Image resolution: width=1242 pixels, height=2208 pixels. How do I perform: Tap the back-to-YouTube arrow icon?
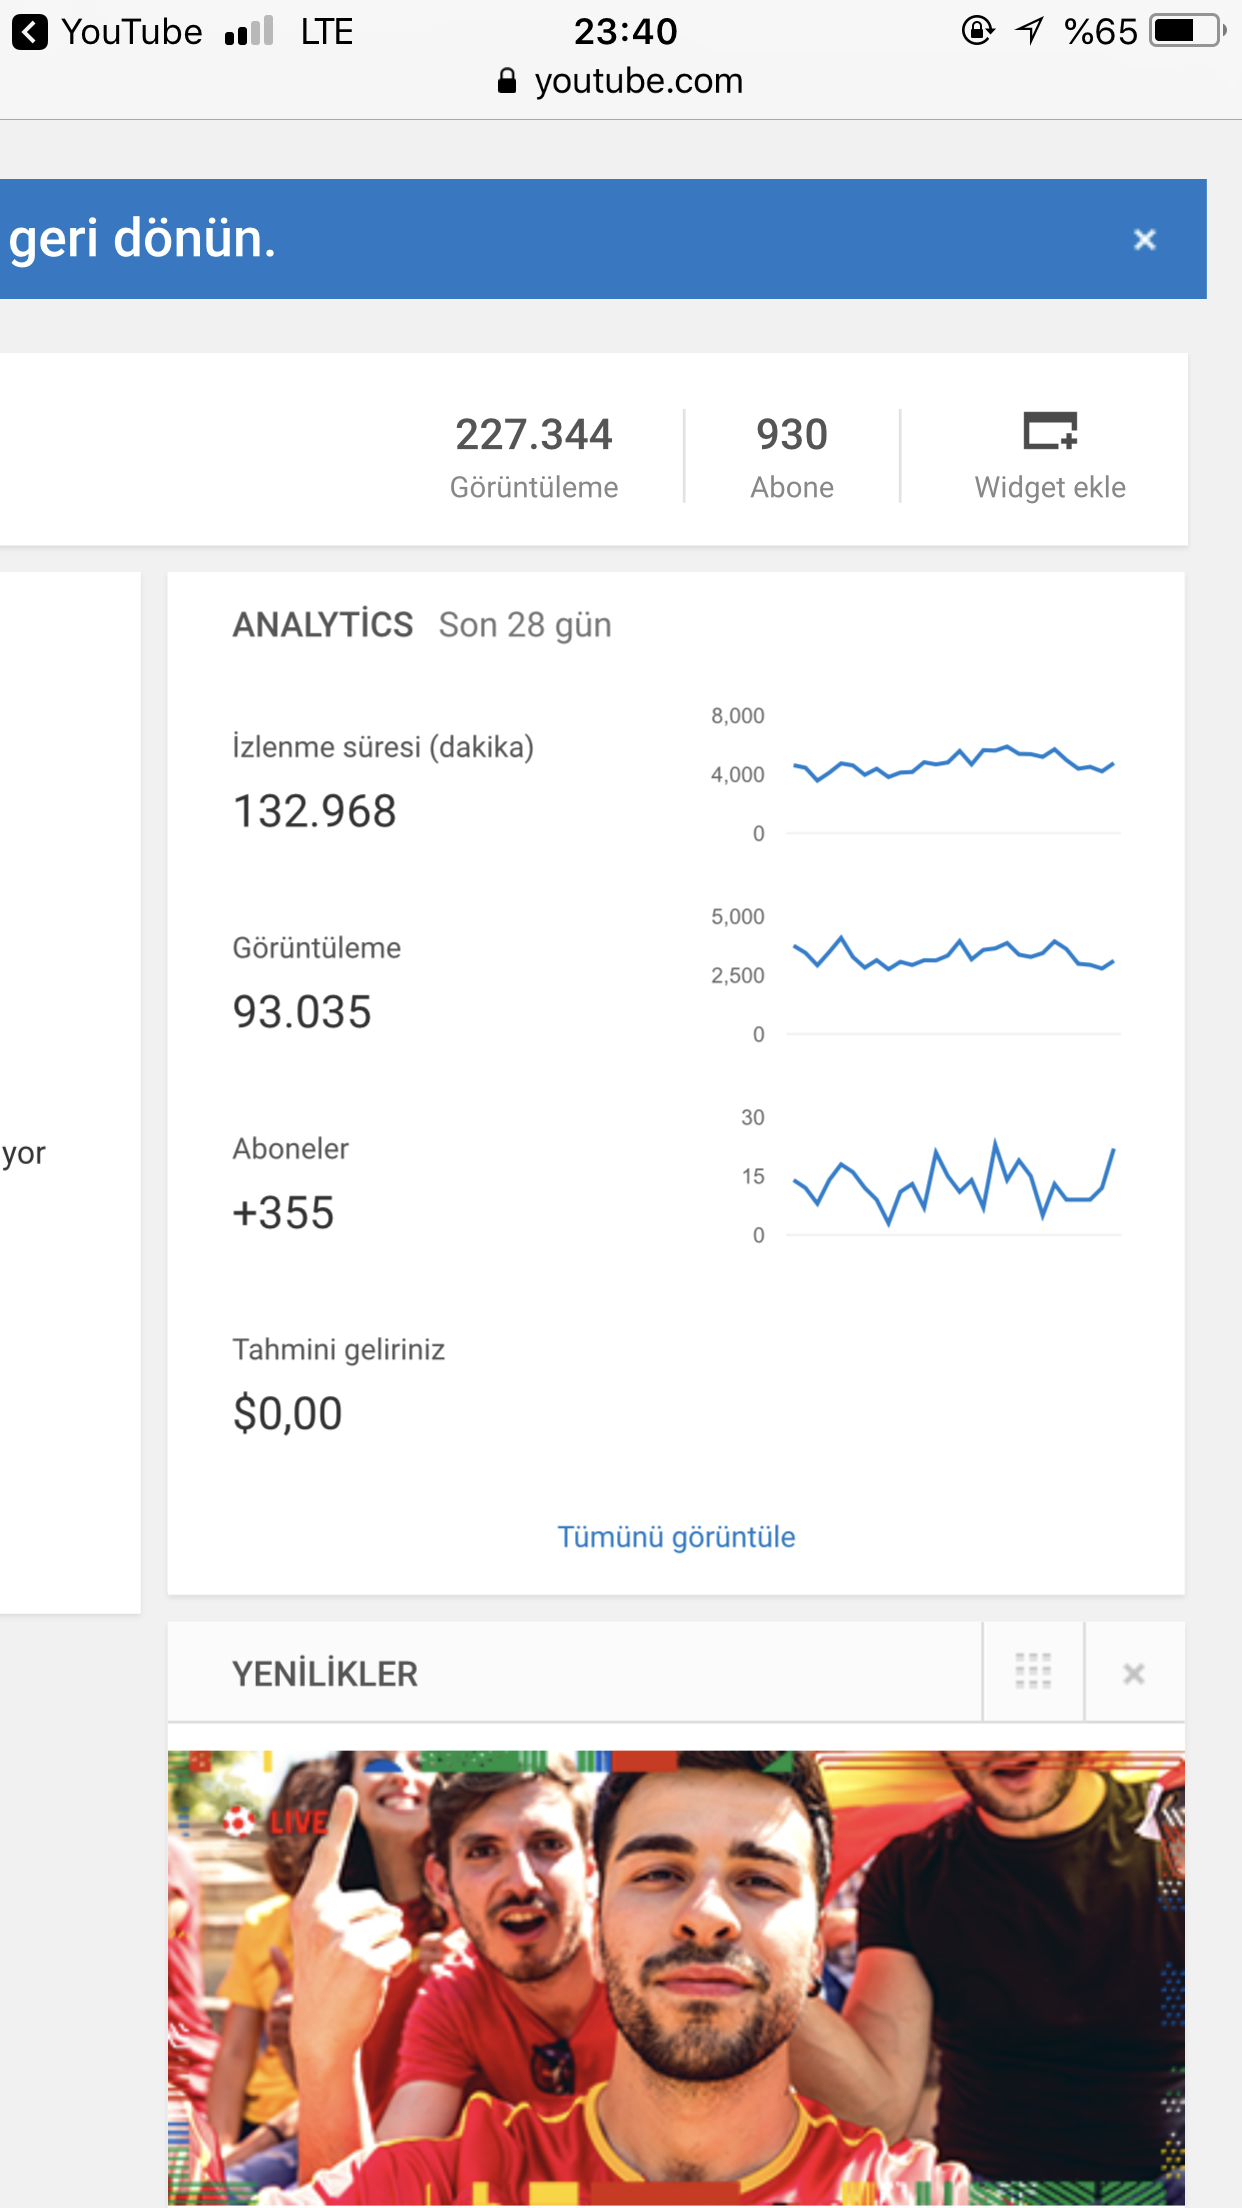coord(30,32)
